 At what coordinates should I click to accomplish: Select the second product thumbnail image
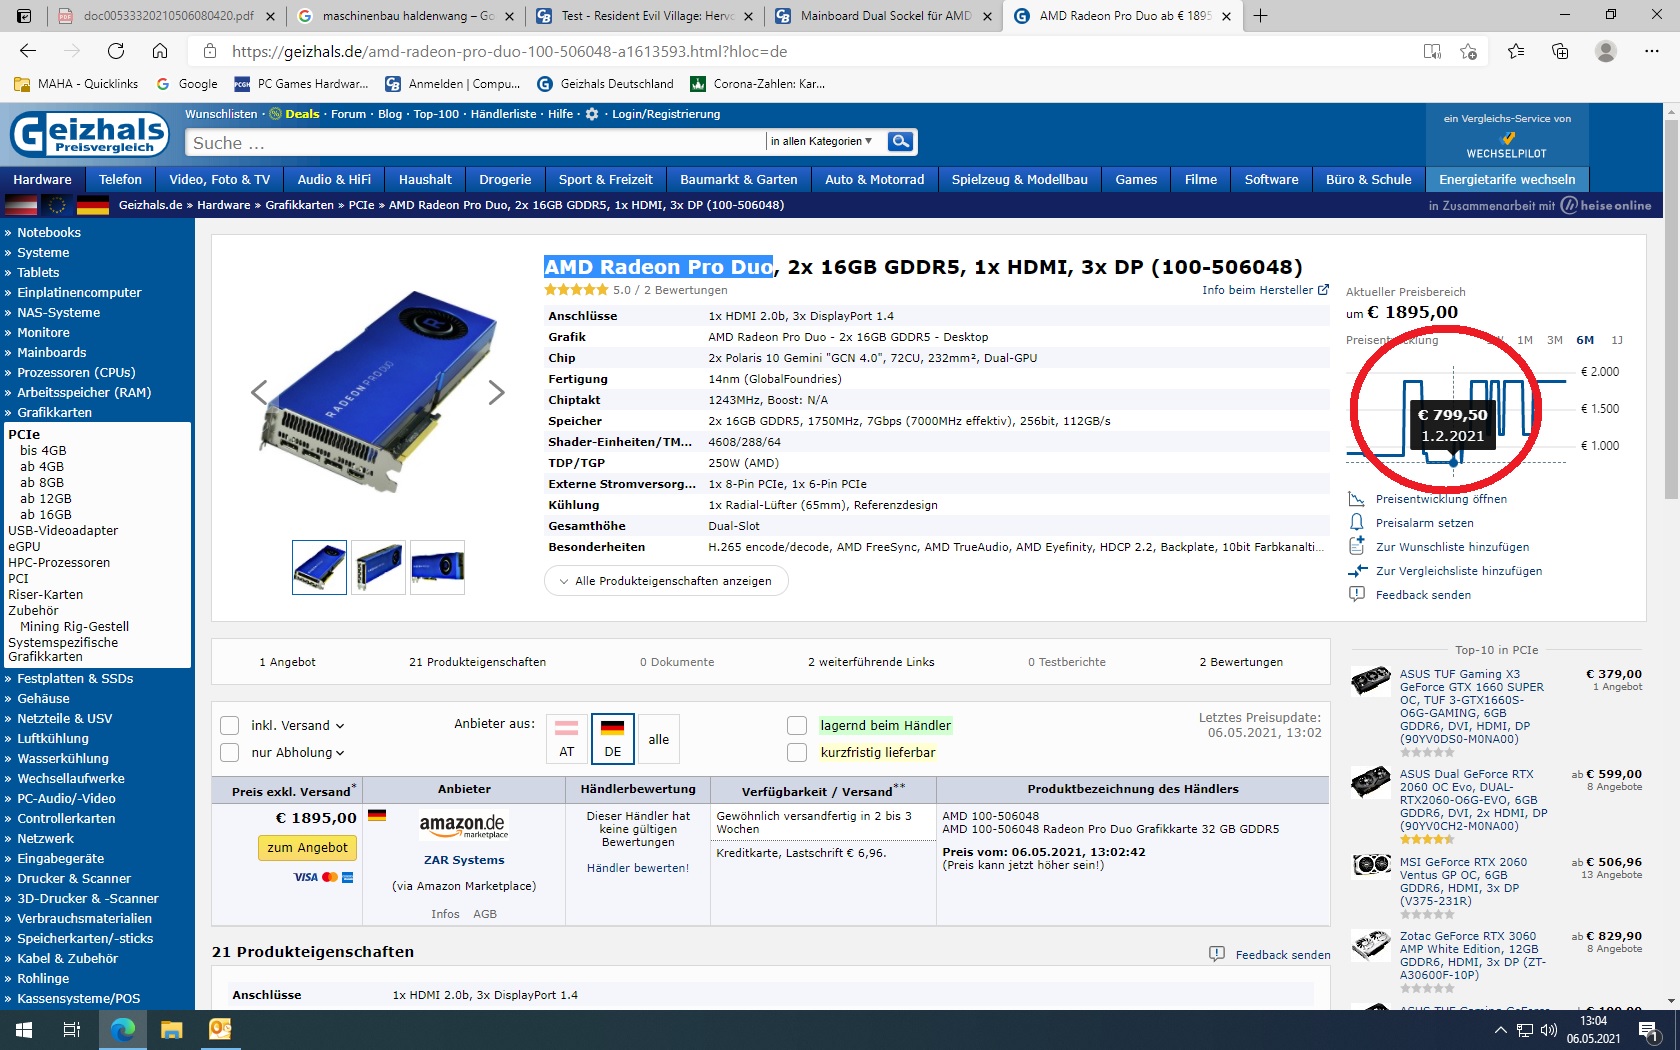click(378, 568)
